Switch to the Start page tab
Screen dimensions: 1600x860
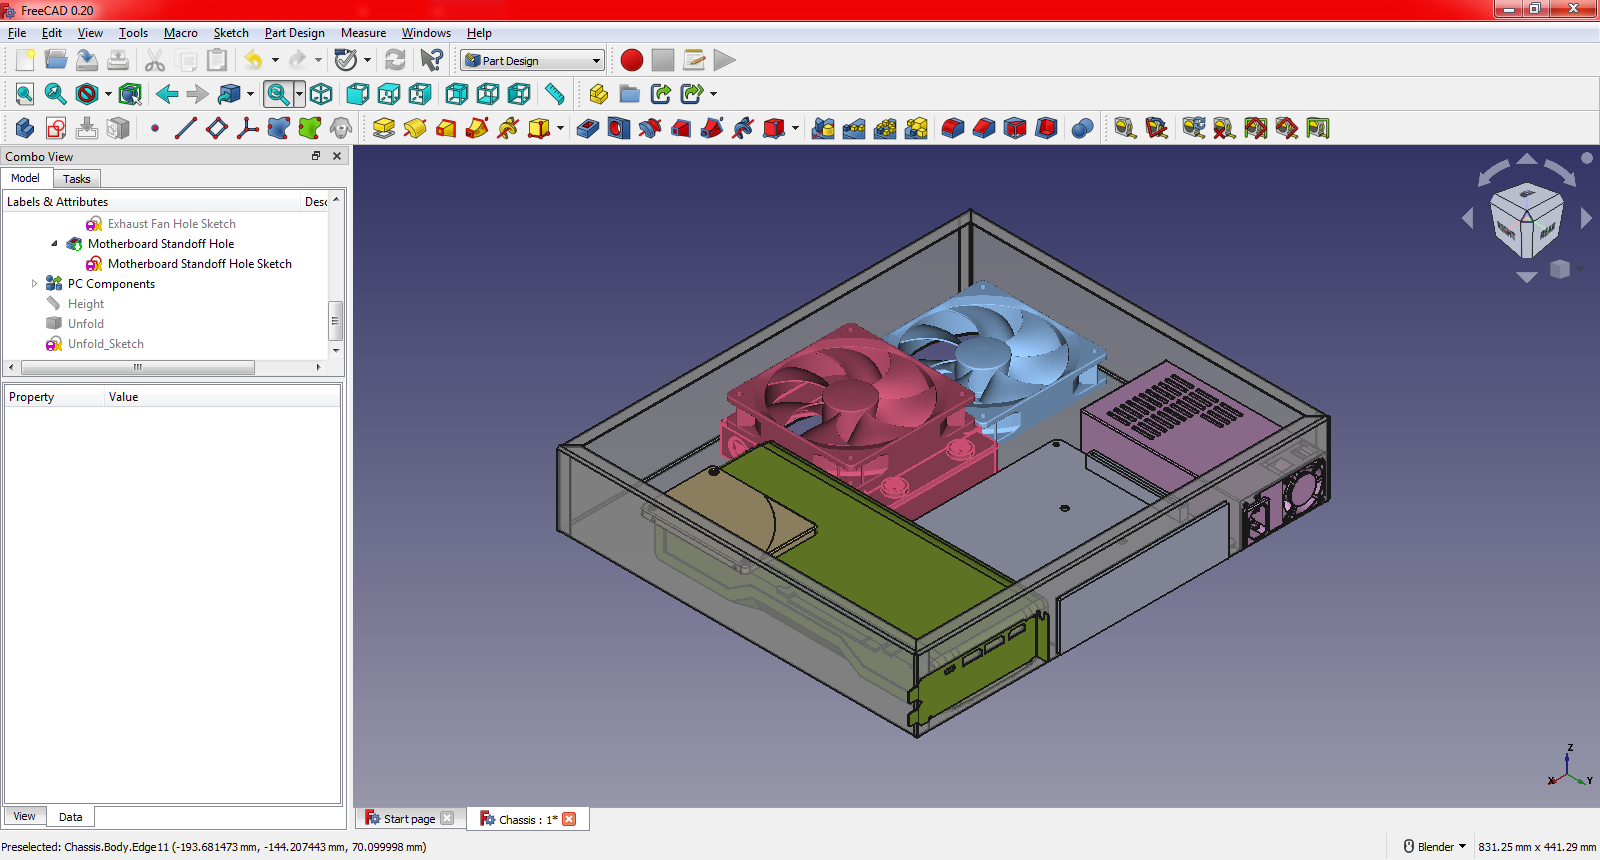click(409, 819)
